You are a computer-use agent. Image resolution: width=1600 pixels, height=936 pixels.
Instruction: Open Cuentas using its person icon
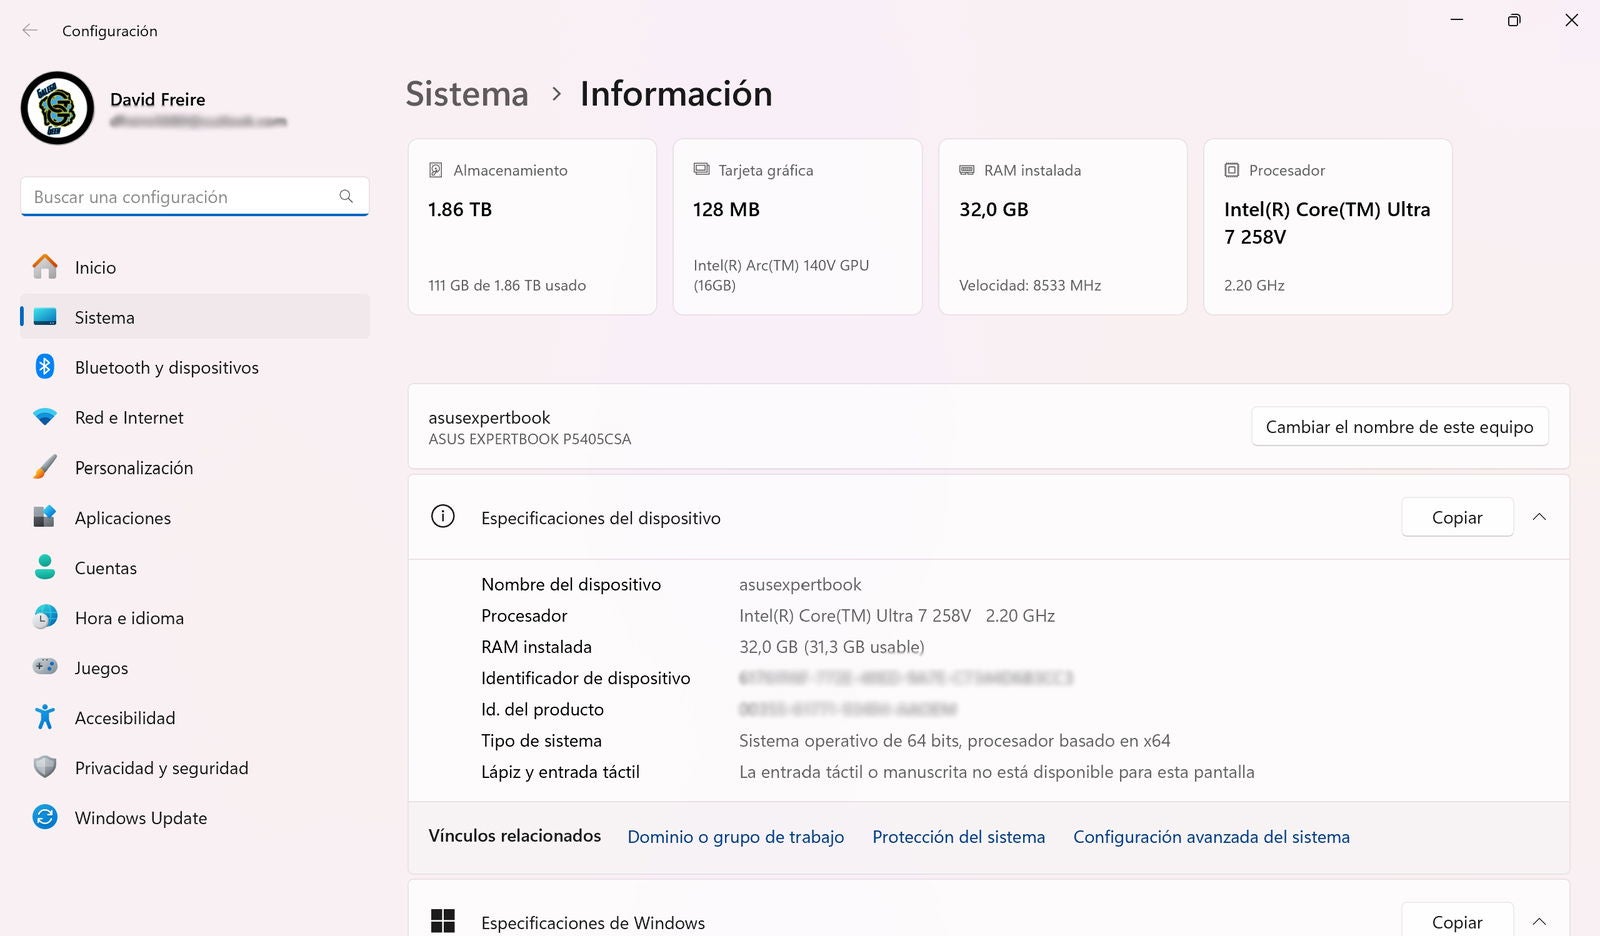click(x=45, y=567)
